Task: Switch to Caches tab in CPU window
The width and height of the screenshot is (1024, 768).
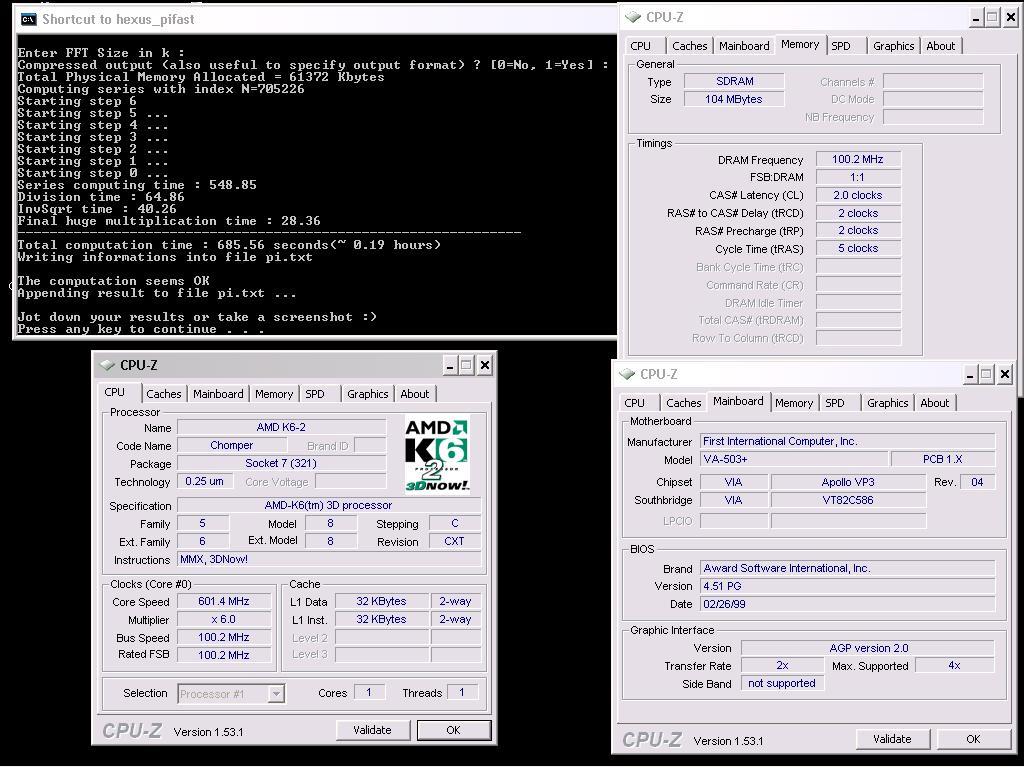Action: (x=163, y=394)
